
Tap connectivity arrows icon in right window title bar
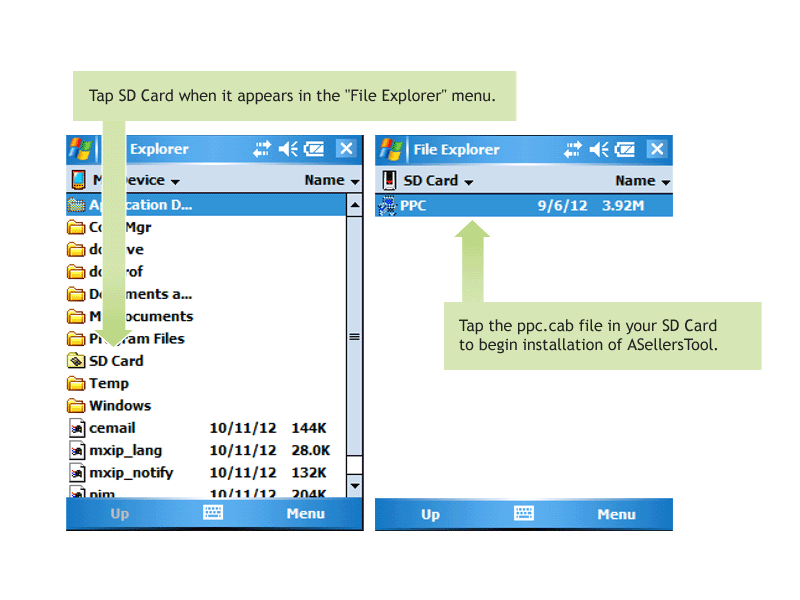click(572, 149)
